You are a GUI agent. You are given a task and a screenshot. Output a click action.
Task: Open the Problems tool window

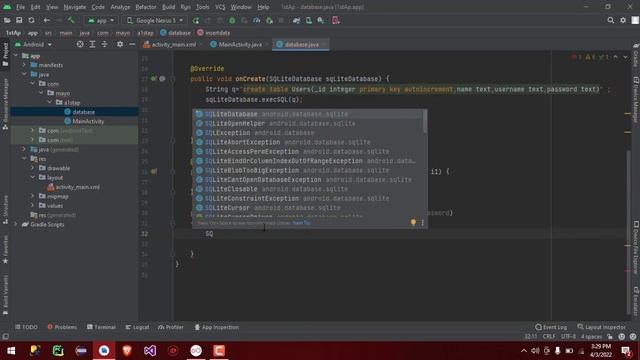(x=62, y=327)
